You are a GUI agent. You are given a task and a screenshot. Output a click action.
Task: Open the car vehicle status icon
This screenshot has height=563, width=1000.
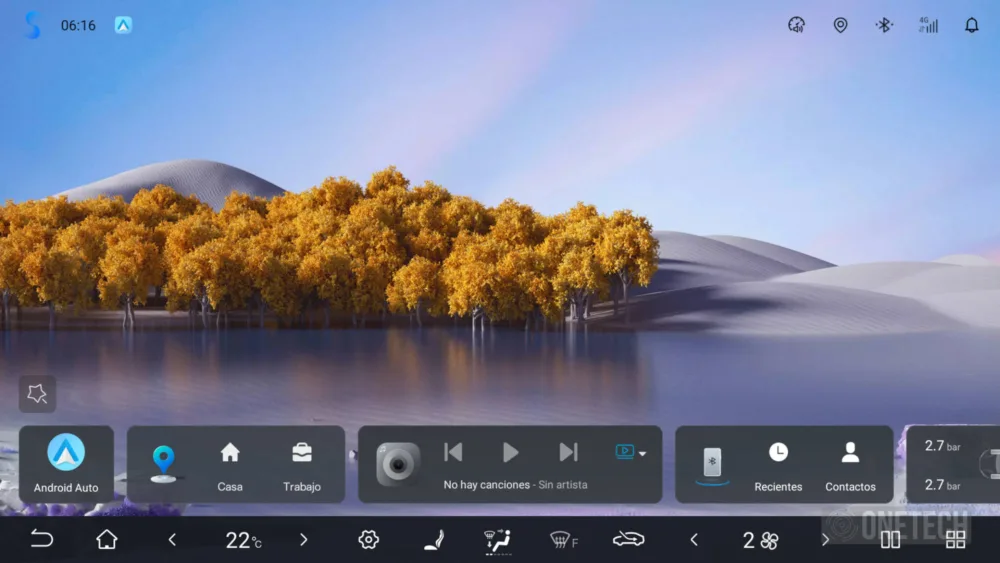628,540
